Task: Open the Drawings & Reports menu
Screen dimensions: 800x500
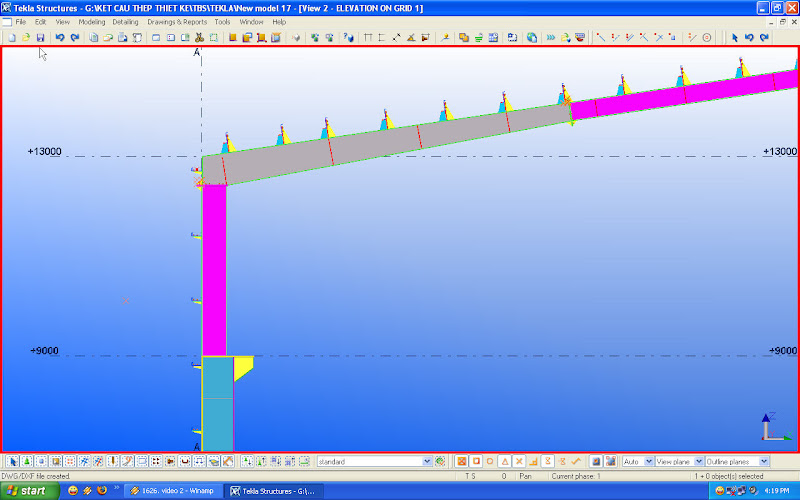Action: (x=177, y=21)
